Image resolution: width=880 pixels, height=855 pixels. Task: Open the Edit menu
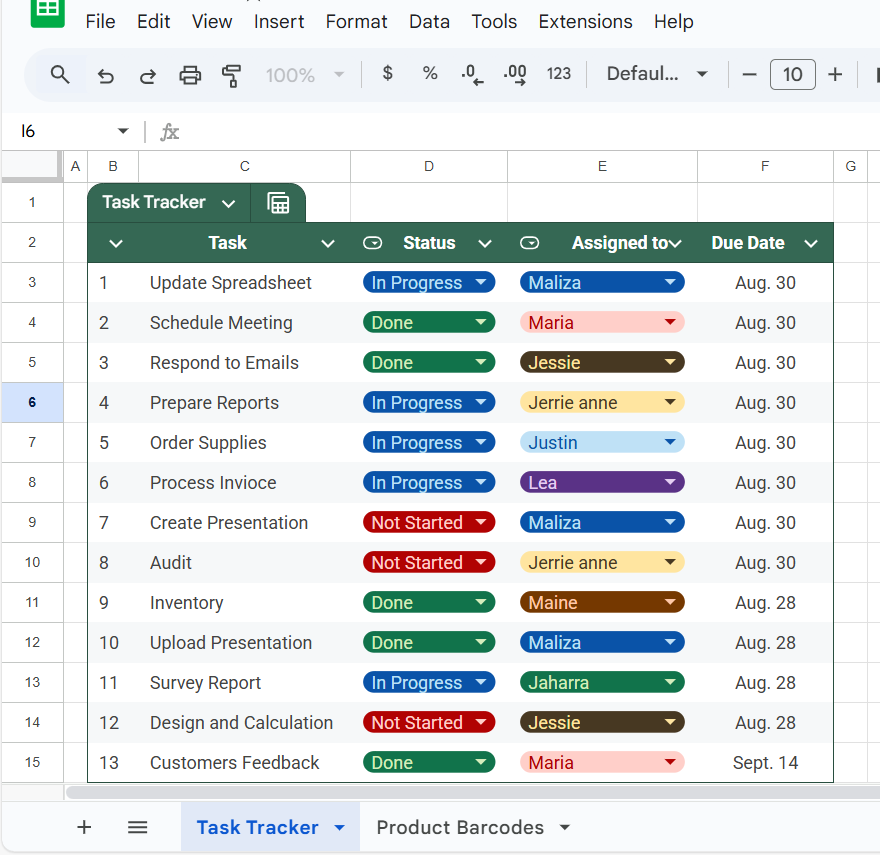[x=153, y=21]
